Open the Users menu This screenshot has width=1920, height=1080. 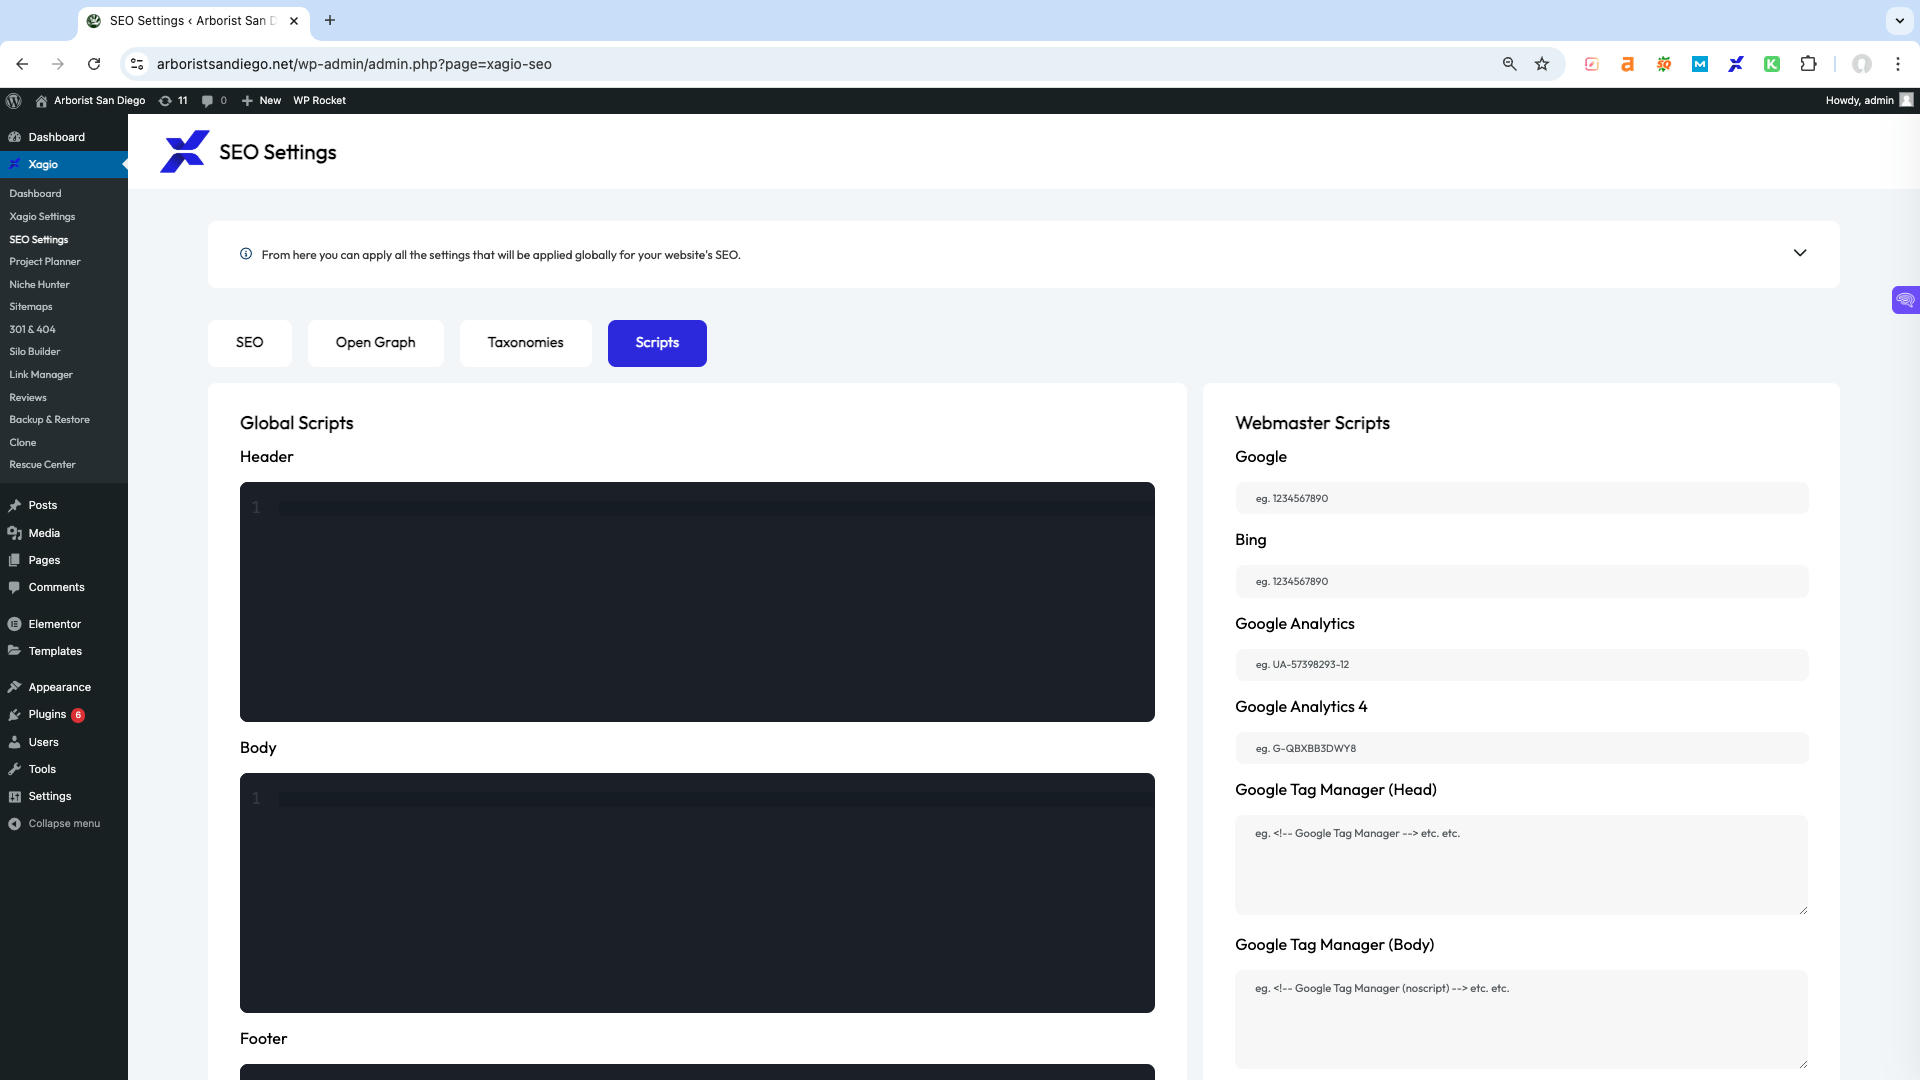pos(43,742)
